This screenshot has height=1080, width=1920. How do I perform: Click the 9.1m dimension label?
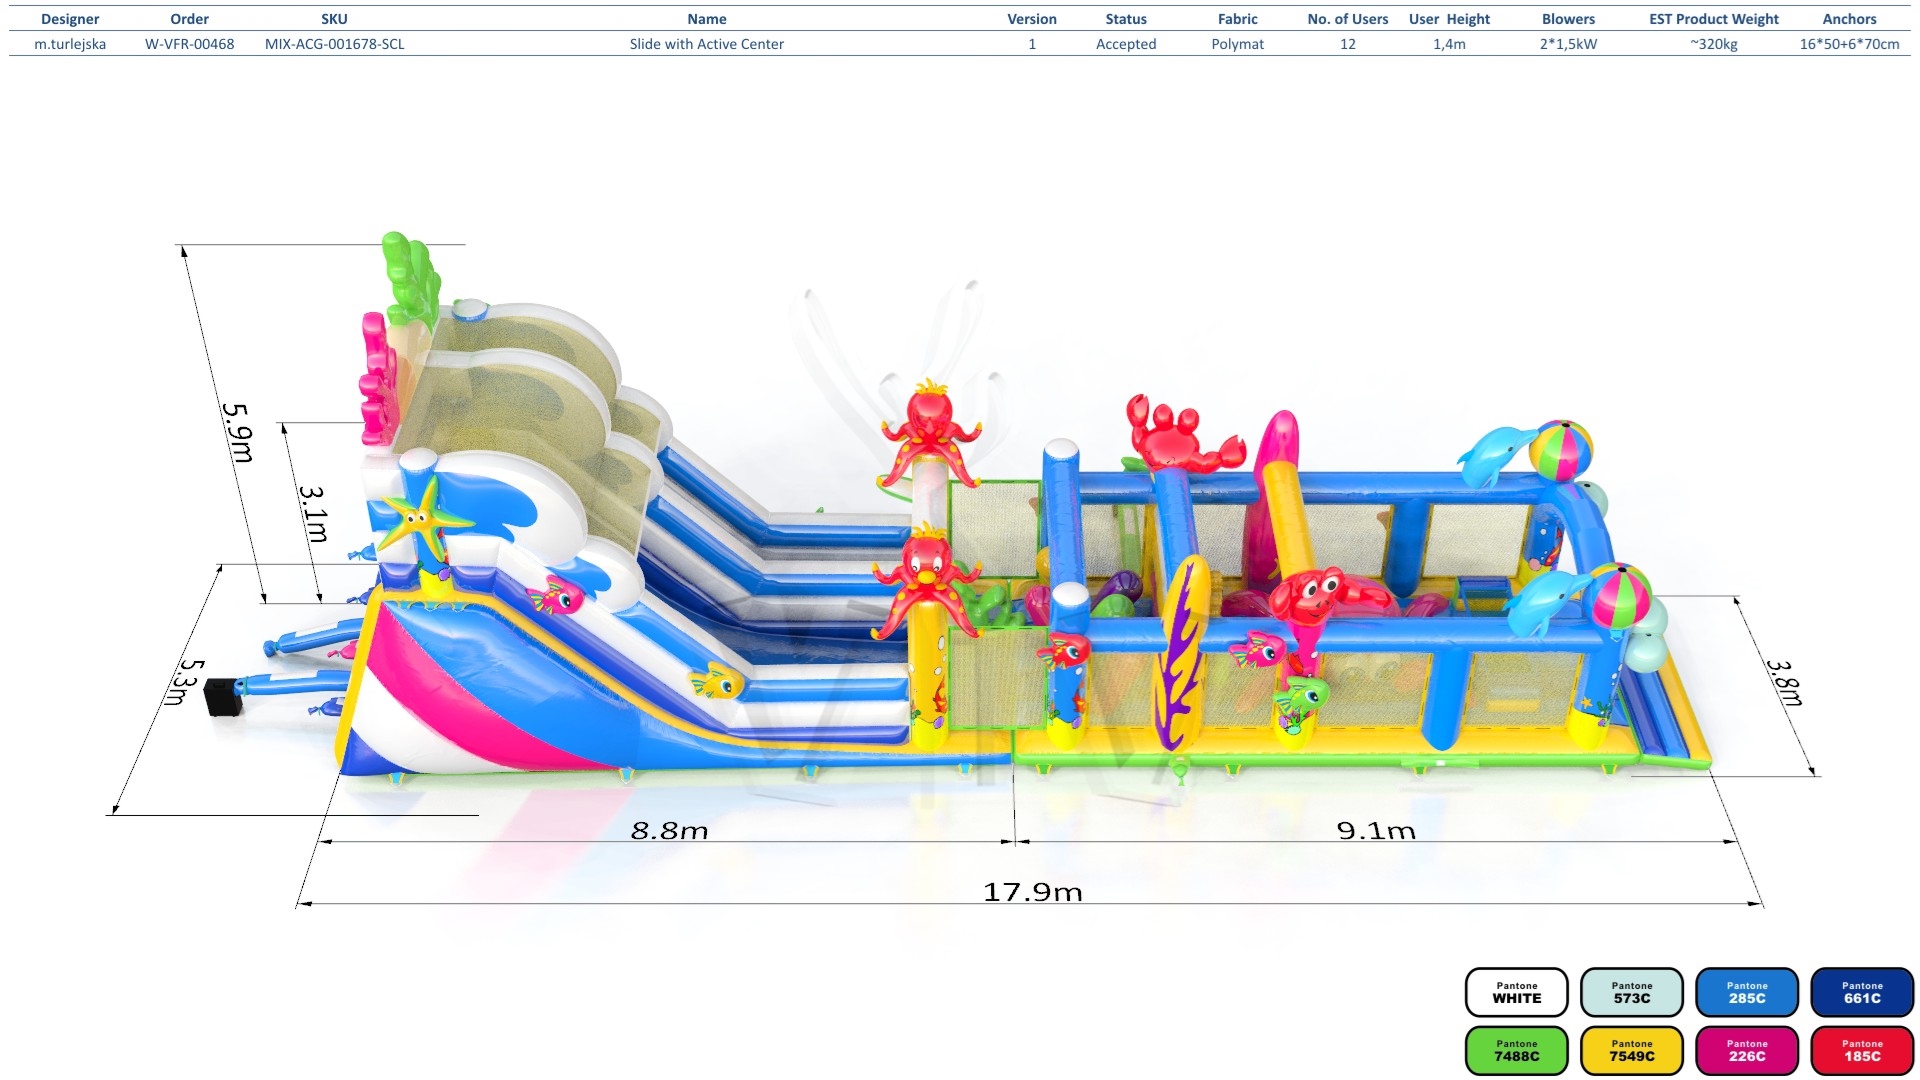[1376, 830]
